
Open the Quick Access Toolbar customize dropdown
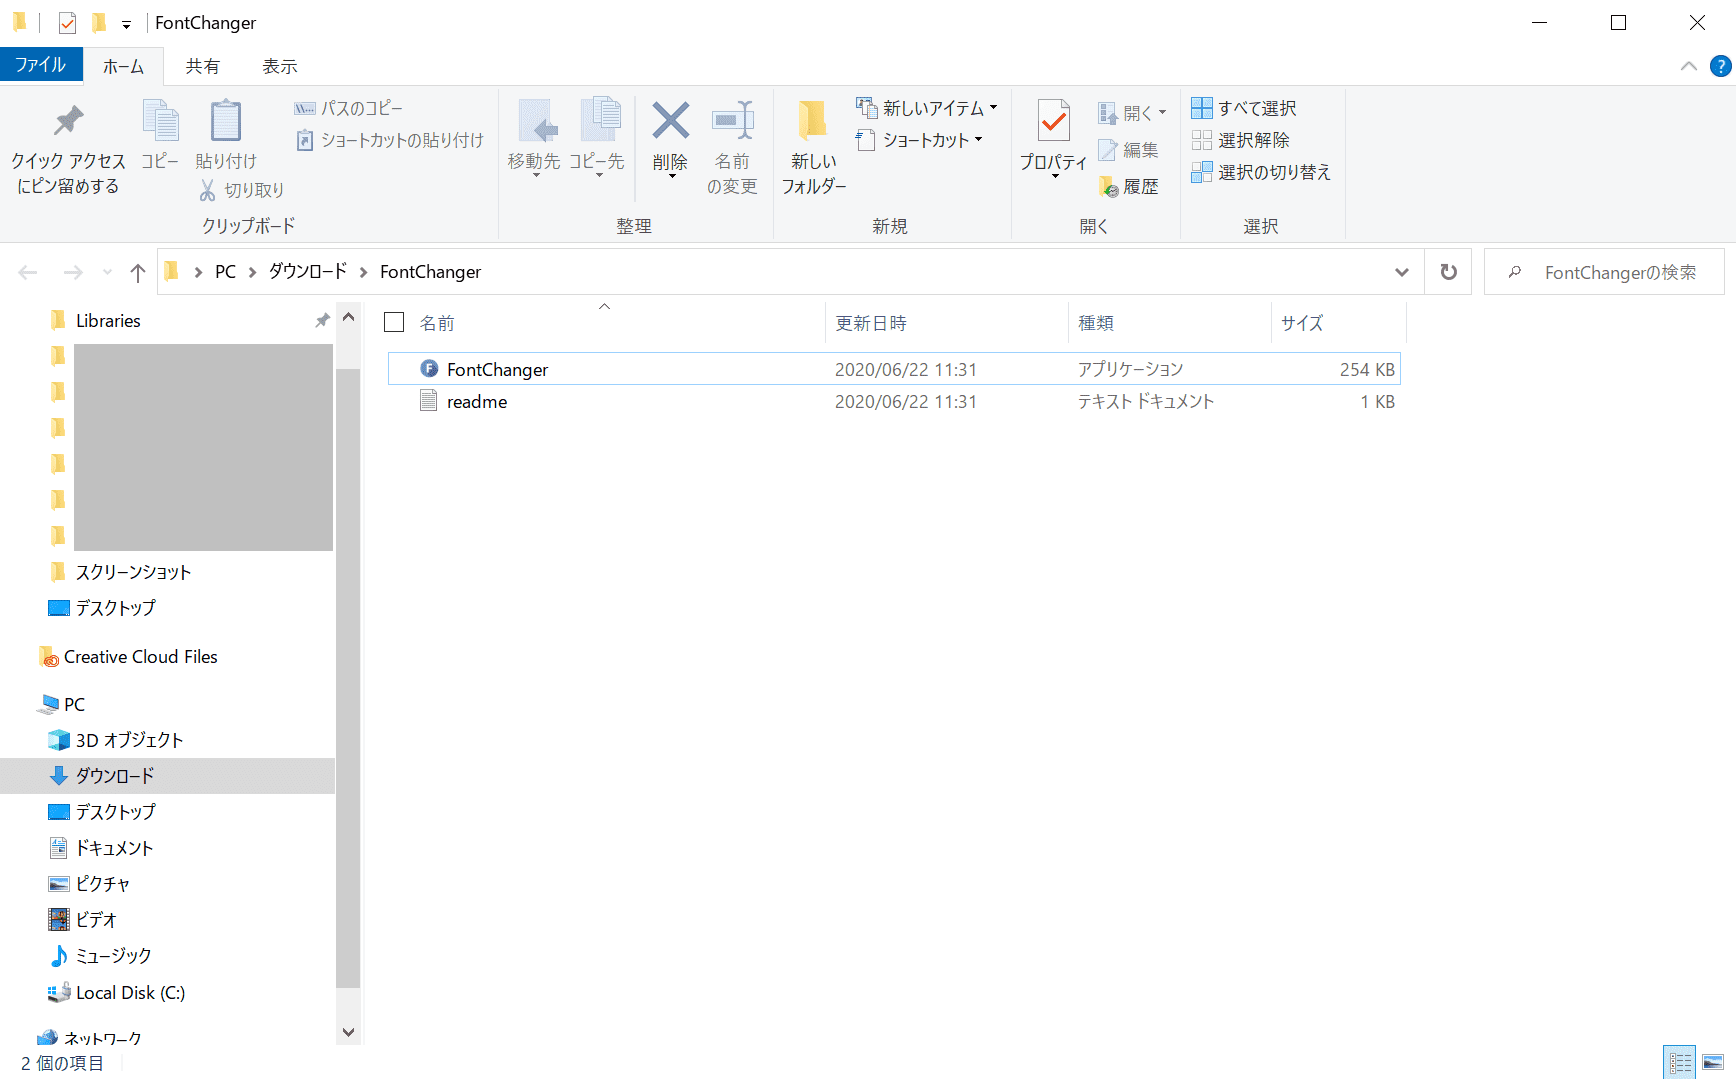[126, 24]
